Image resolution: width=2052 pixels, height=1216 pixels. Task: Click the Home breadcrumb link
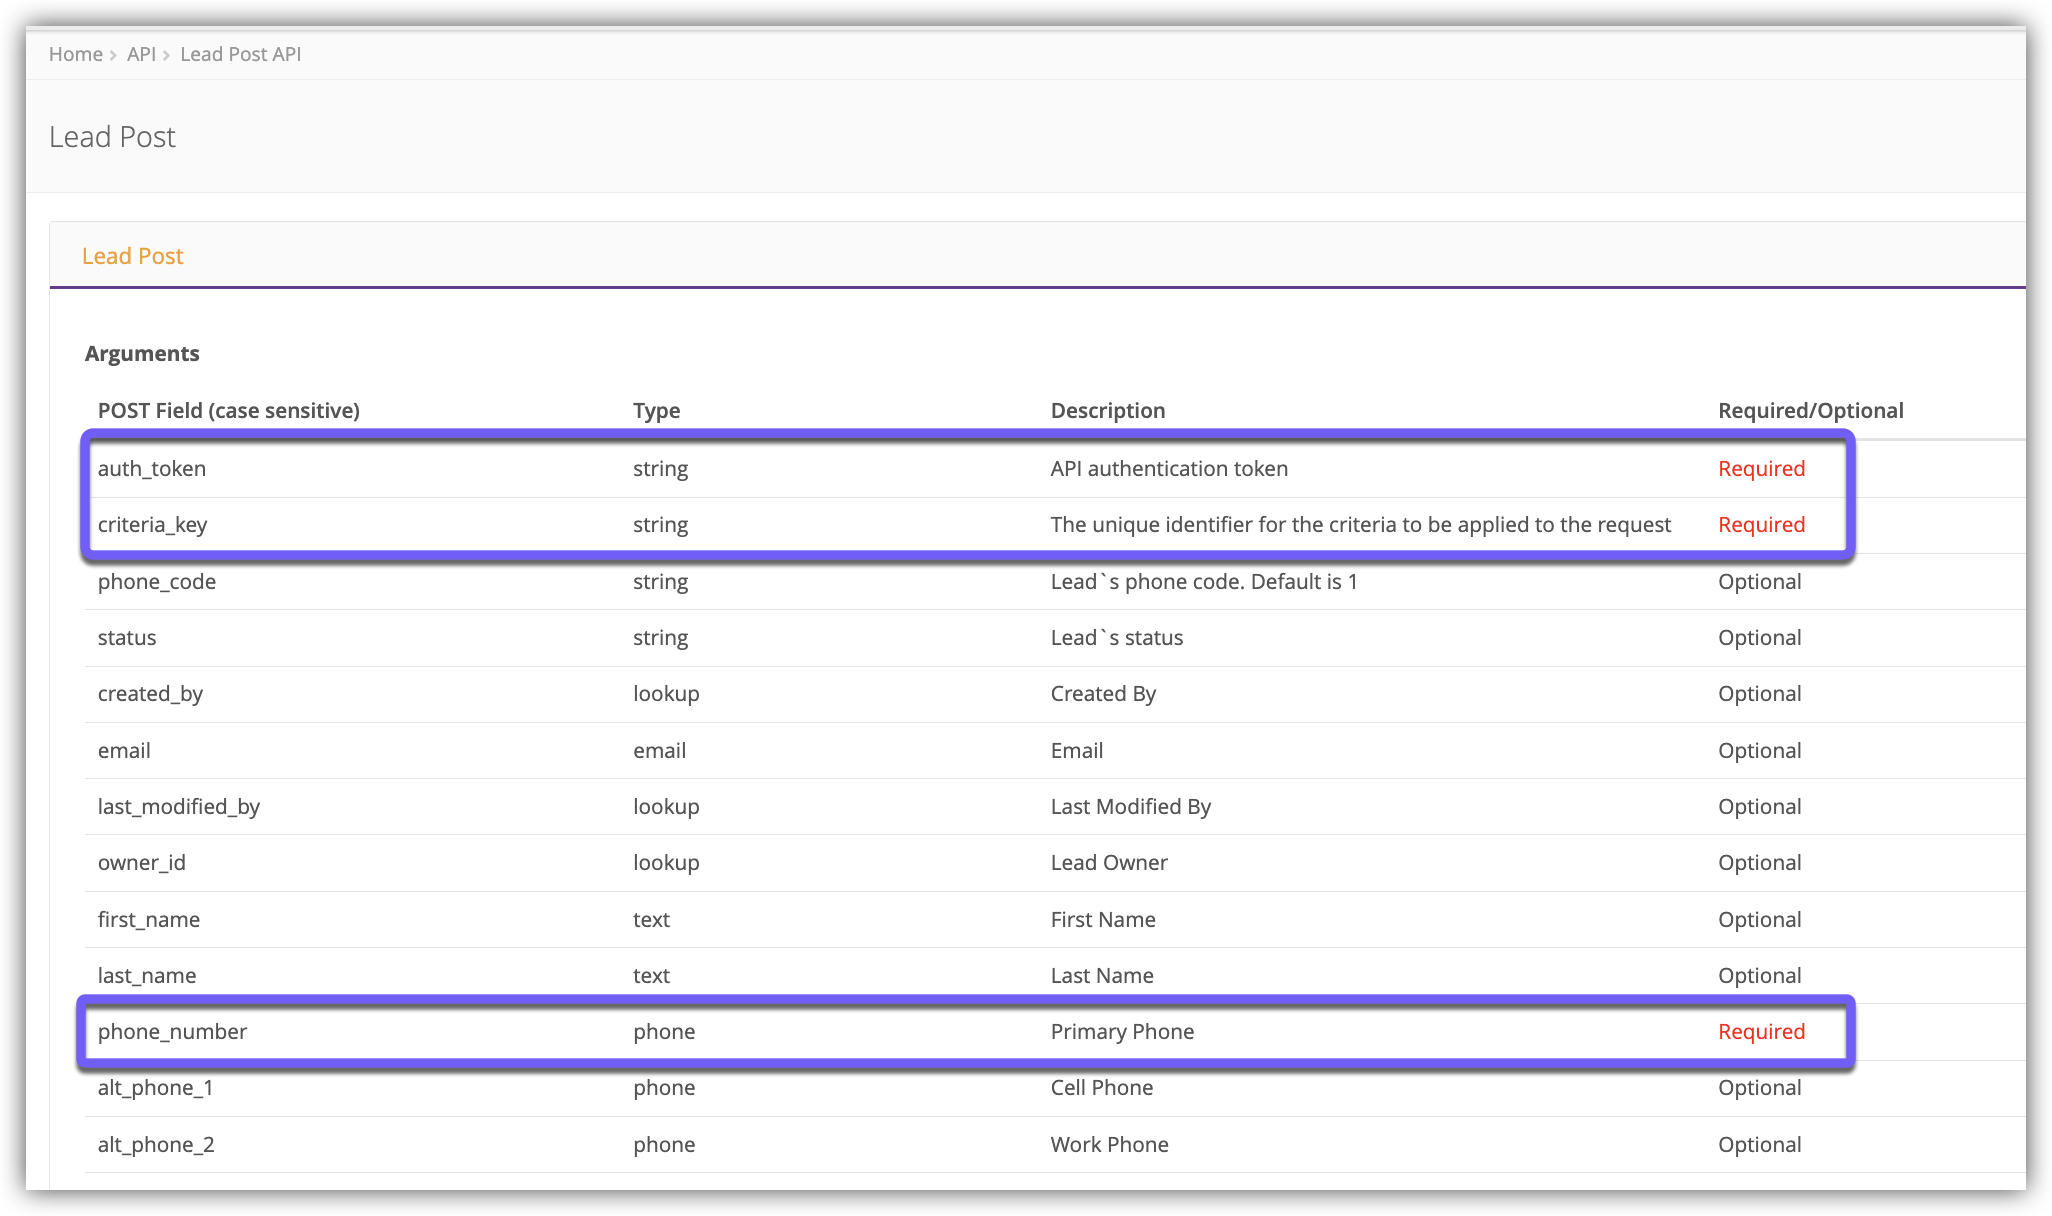coord(75,54)
